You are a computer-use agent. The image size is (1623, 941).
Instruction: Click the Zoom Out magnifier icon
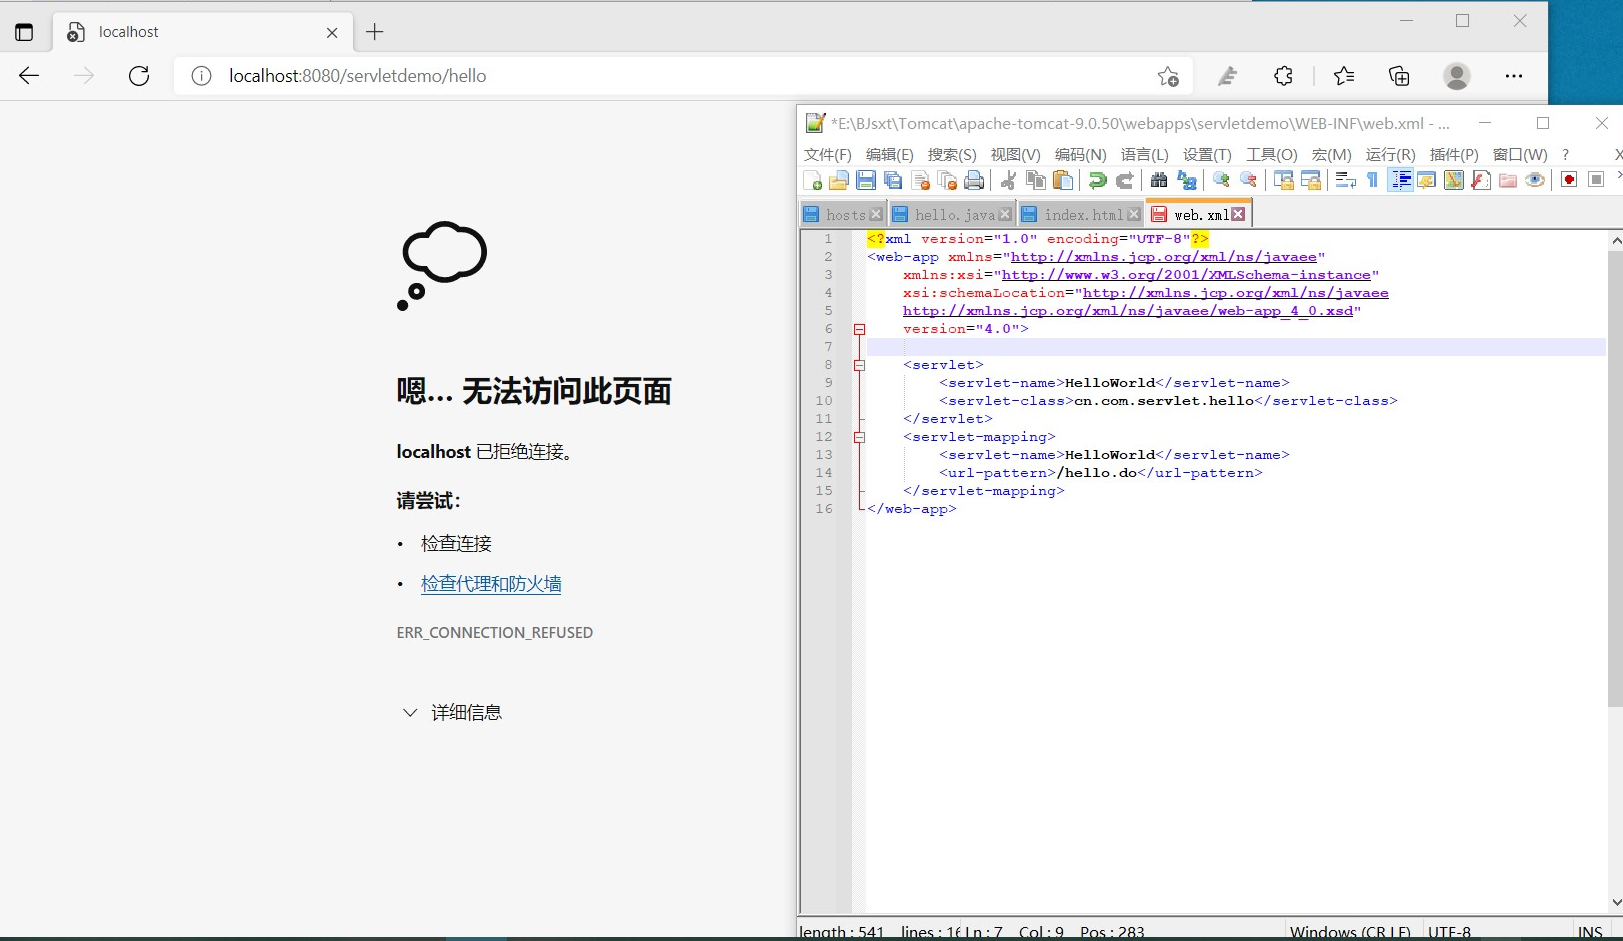pyautogui.click(x=1248, y=180)
